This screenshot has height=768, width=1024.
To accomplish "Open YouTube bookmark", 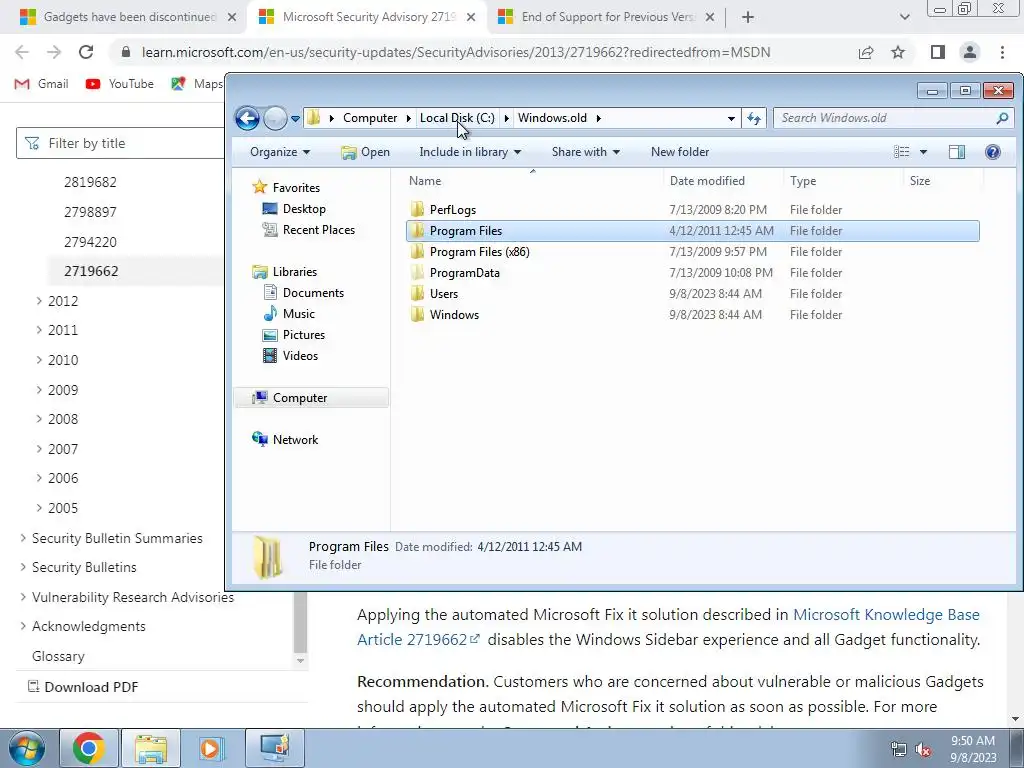I will pos(120,84).
